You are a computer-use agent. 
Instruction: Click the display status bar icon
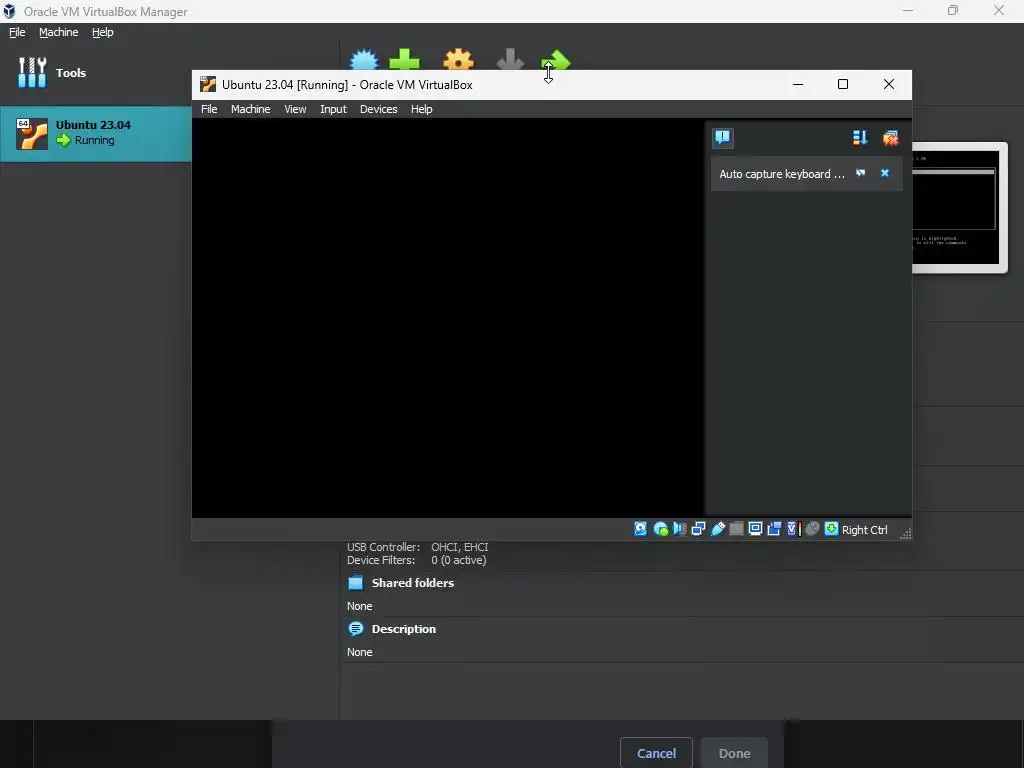coord(755,529)
